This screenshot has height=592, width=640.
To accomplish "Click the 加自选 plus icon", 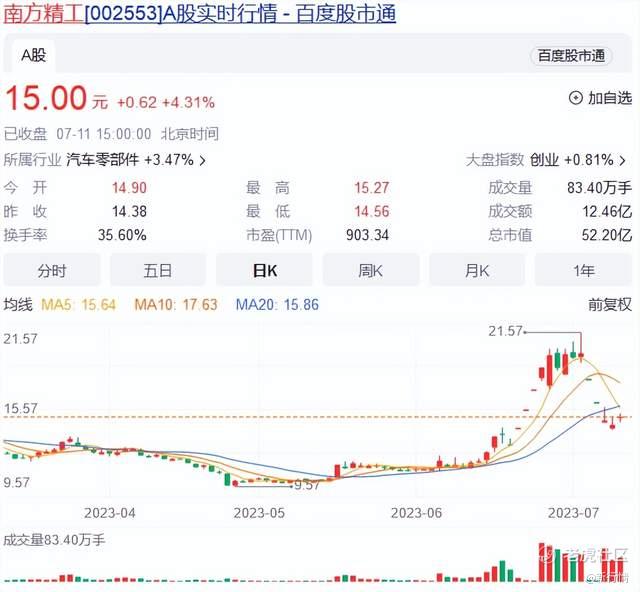I will [x=576, y=98].
